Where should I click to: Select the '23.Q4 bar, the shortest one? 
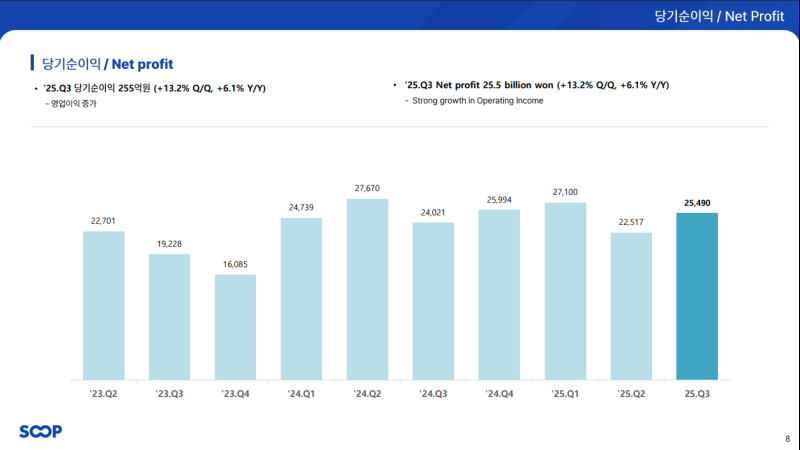click(x=235, y=327)
